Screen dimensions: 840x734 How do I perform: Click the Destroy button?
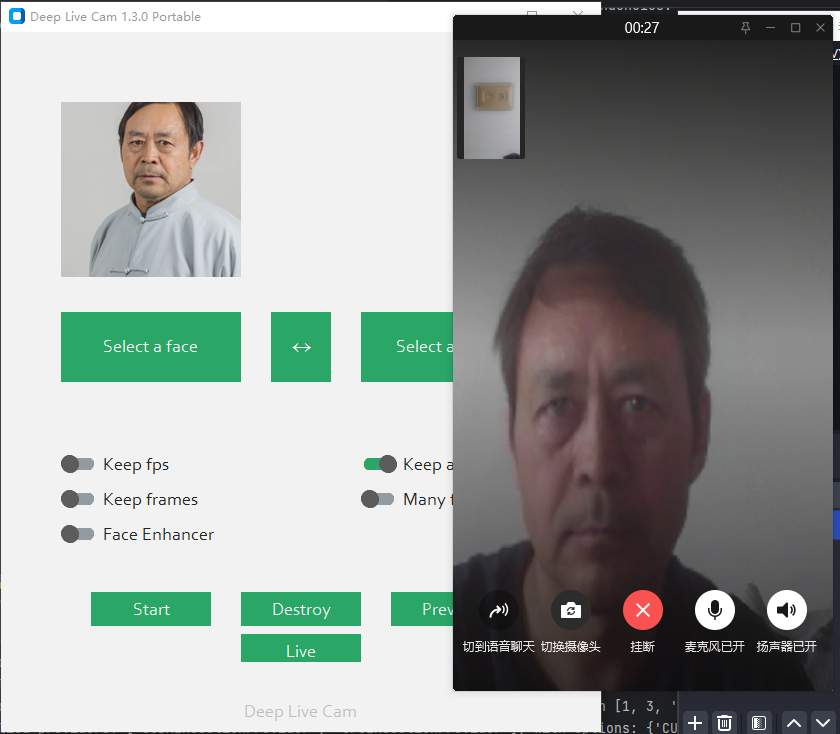(301, 609)
